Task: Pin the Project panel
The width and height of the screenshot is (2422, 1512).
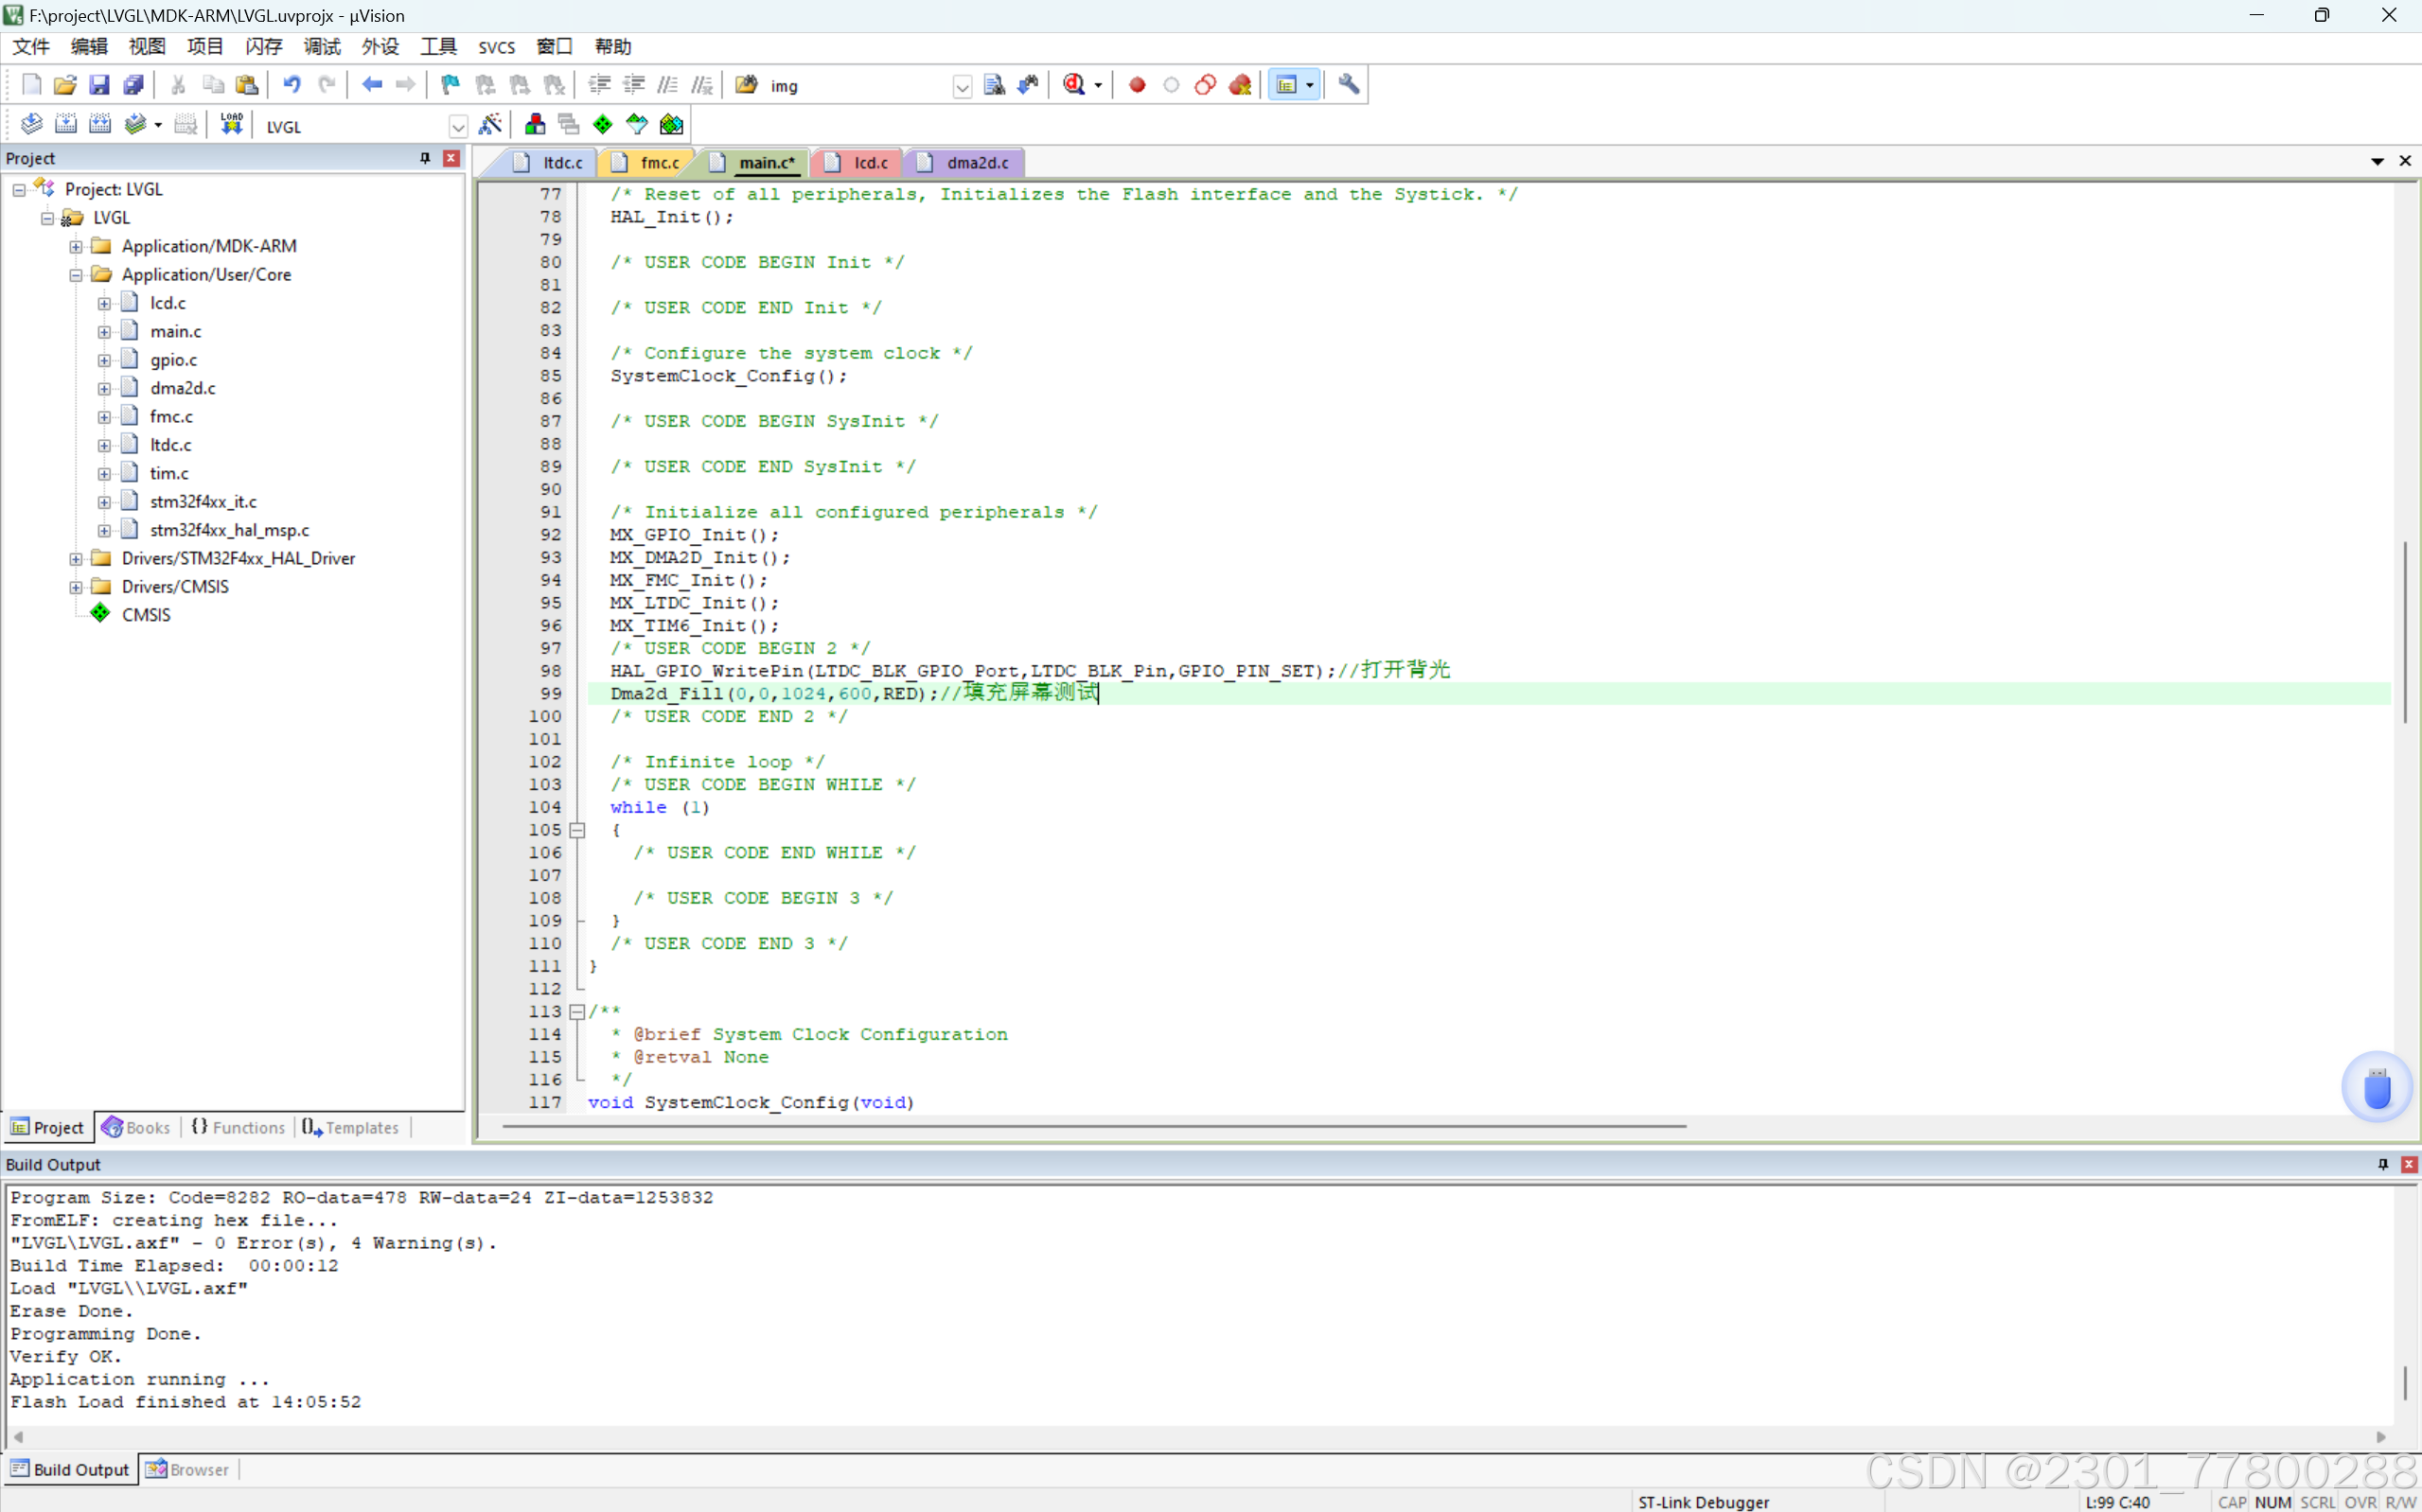Action: pyautogui.click(x=425, y=158)
